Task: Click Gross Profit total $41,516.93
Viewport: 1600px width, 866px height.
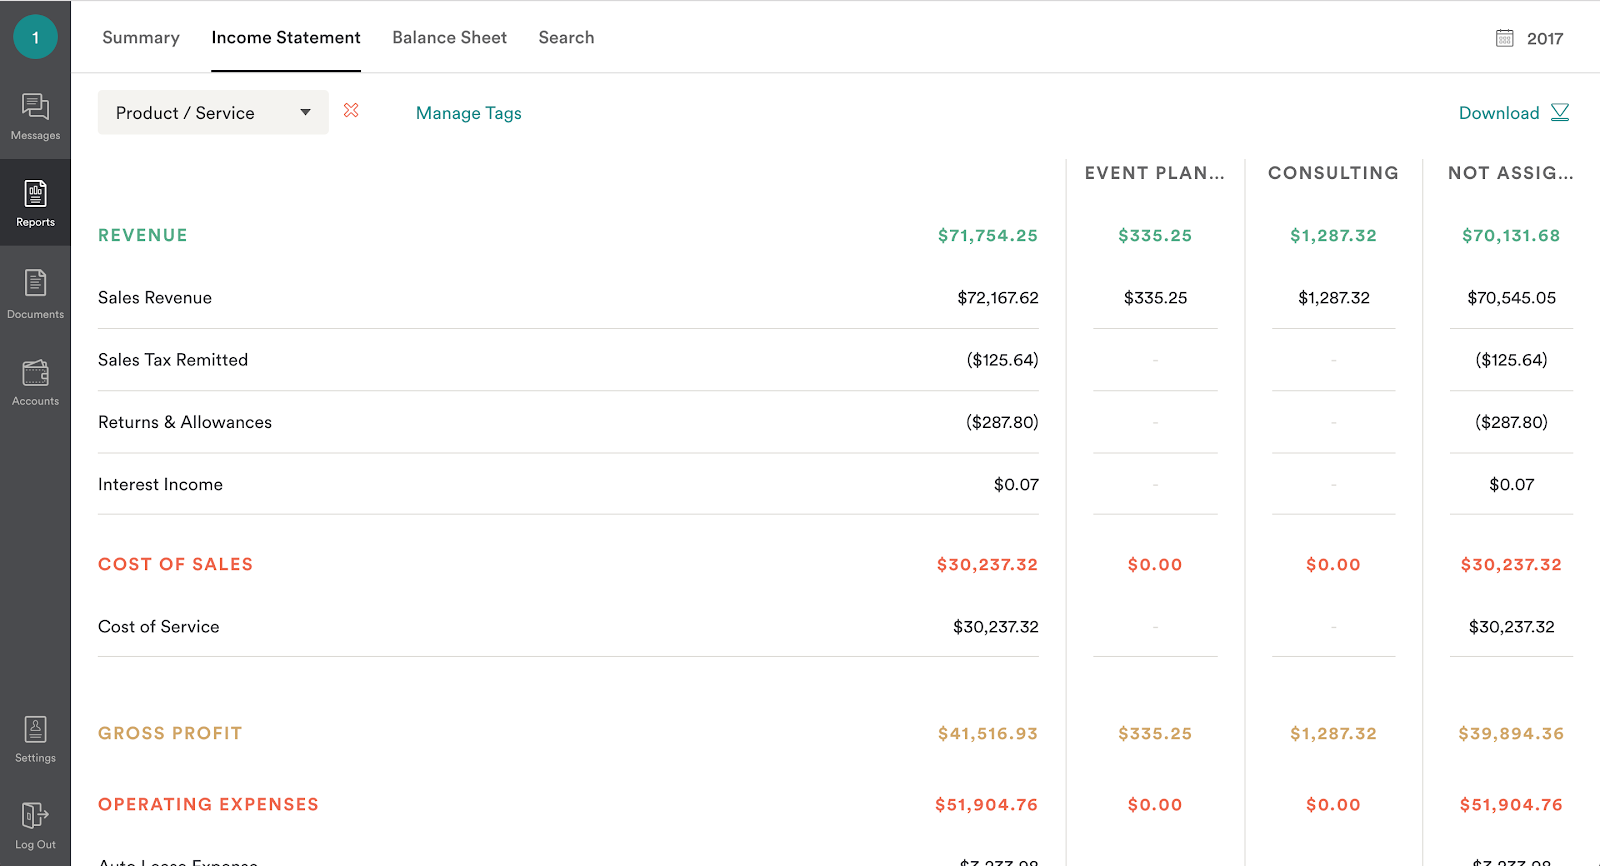Action: point(988,733)
